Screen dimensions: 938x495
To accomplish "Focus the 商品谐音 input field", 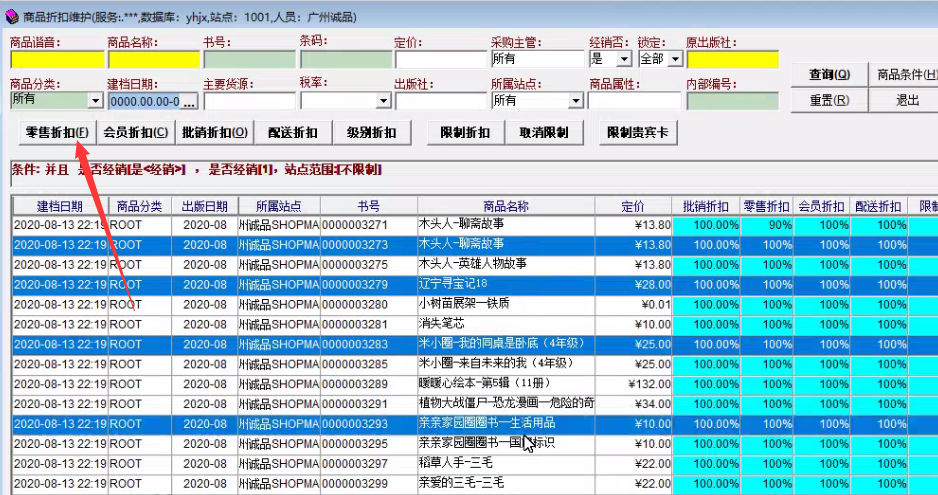I will (x=57, y=60).
